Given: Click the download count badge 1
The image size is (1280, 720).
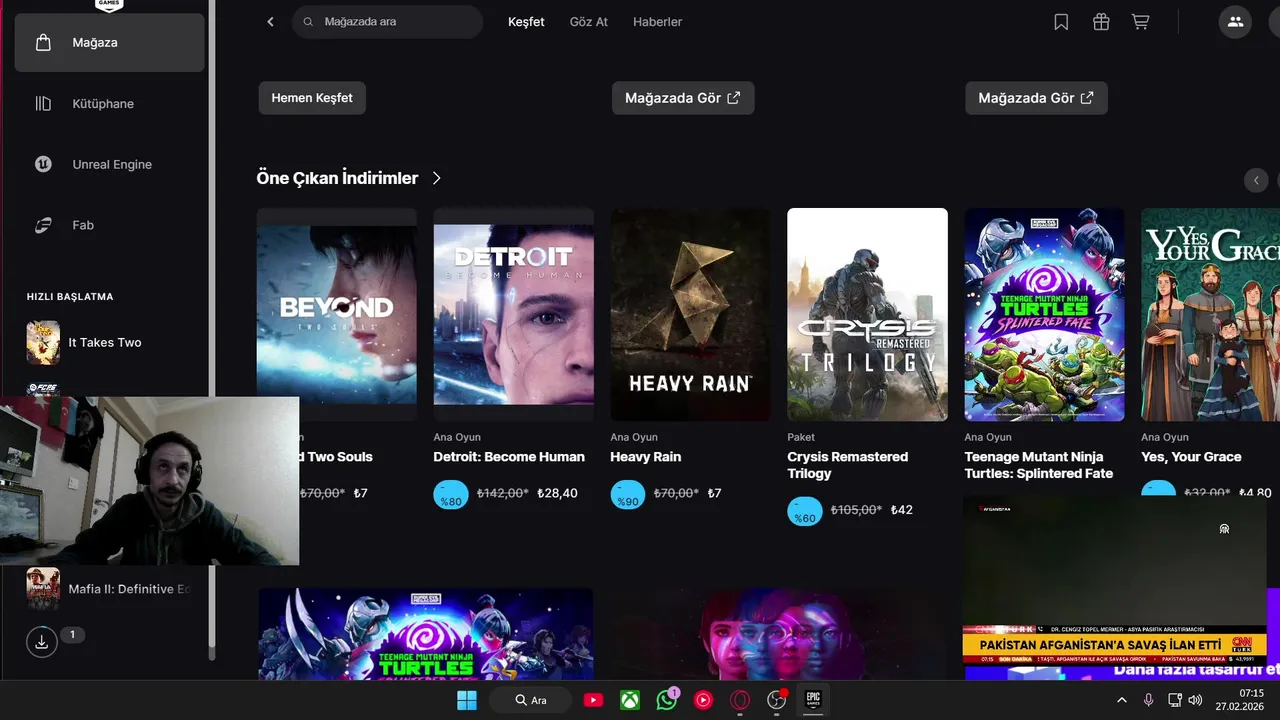Looking at the screenshot, I should coord(72,634).
